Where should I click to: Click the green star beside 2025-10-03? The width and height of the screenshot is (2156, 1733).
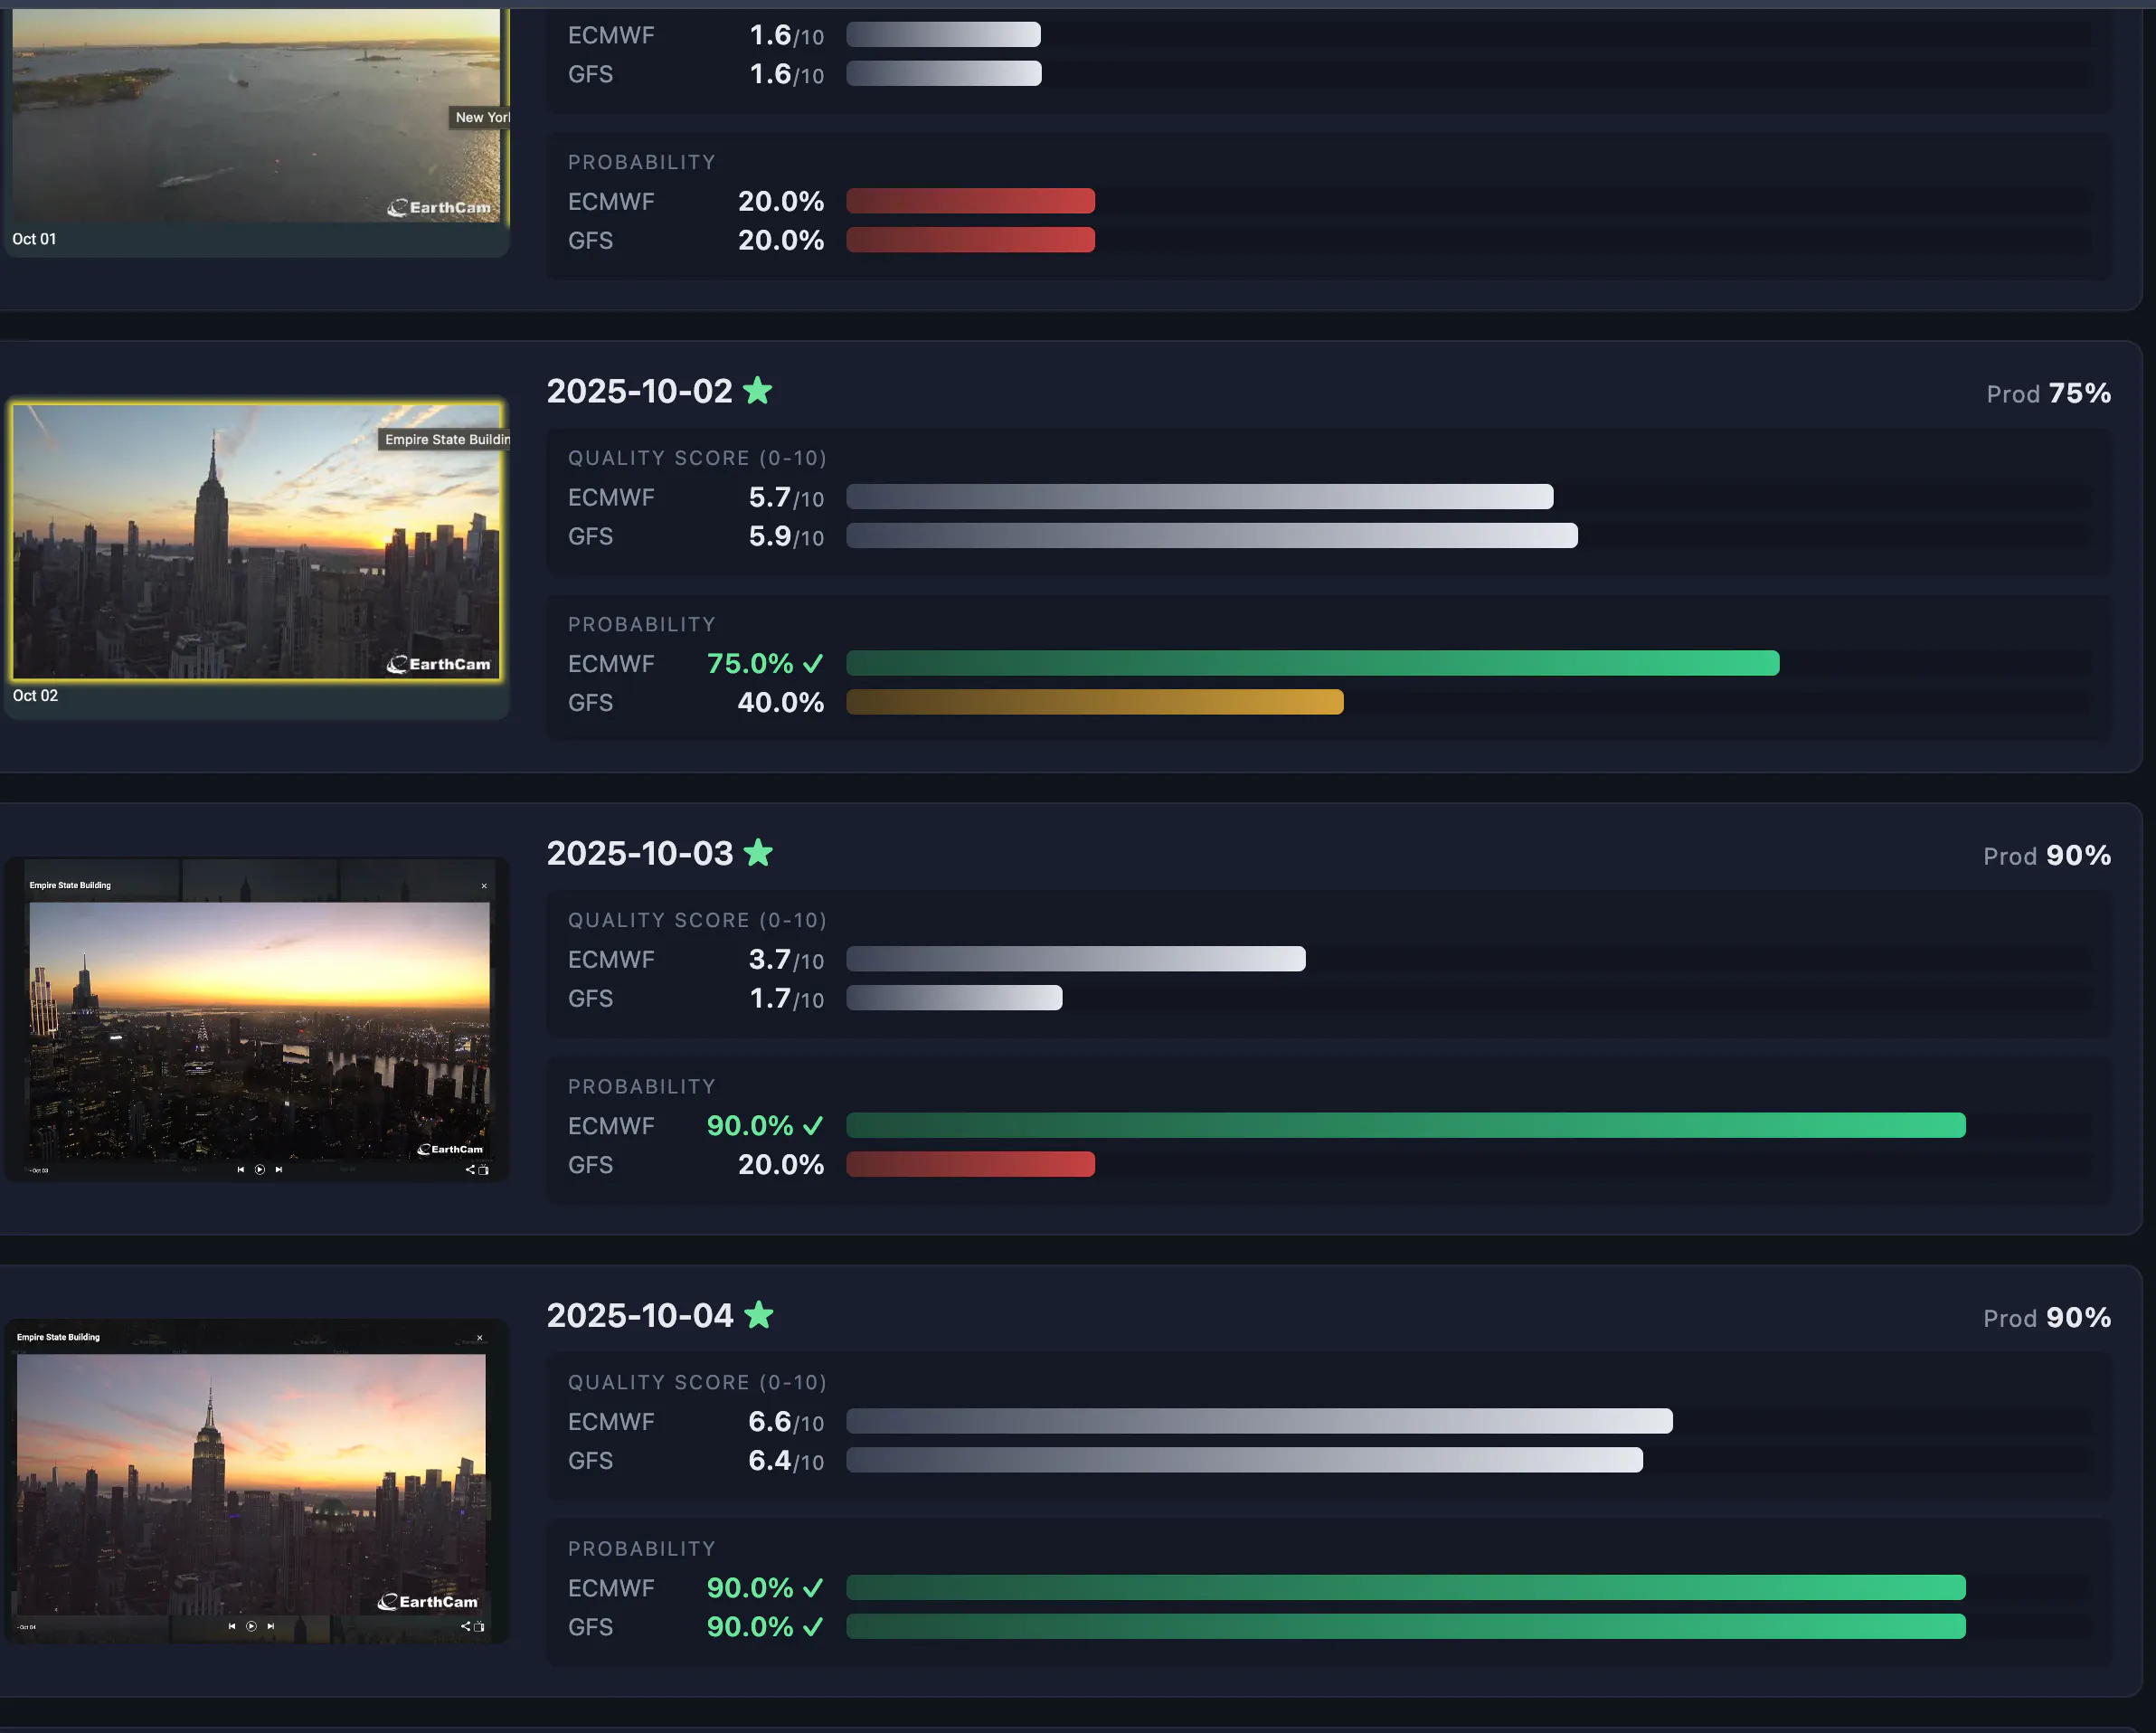(x=759, y=852)
